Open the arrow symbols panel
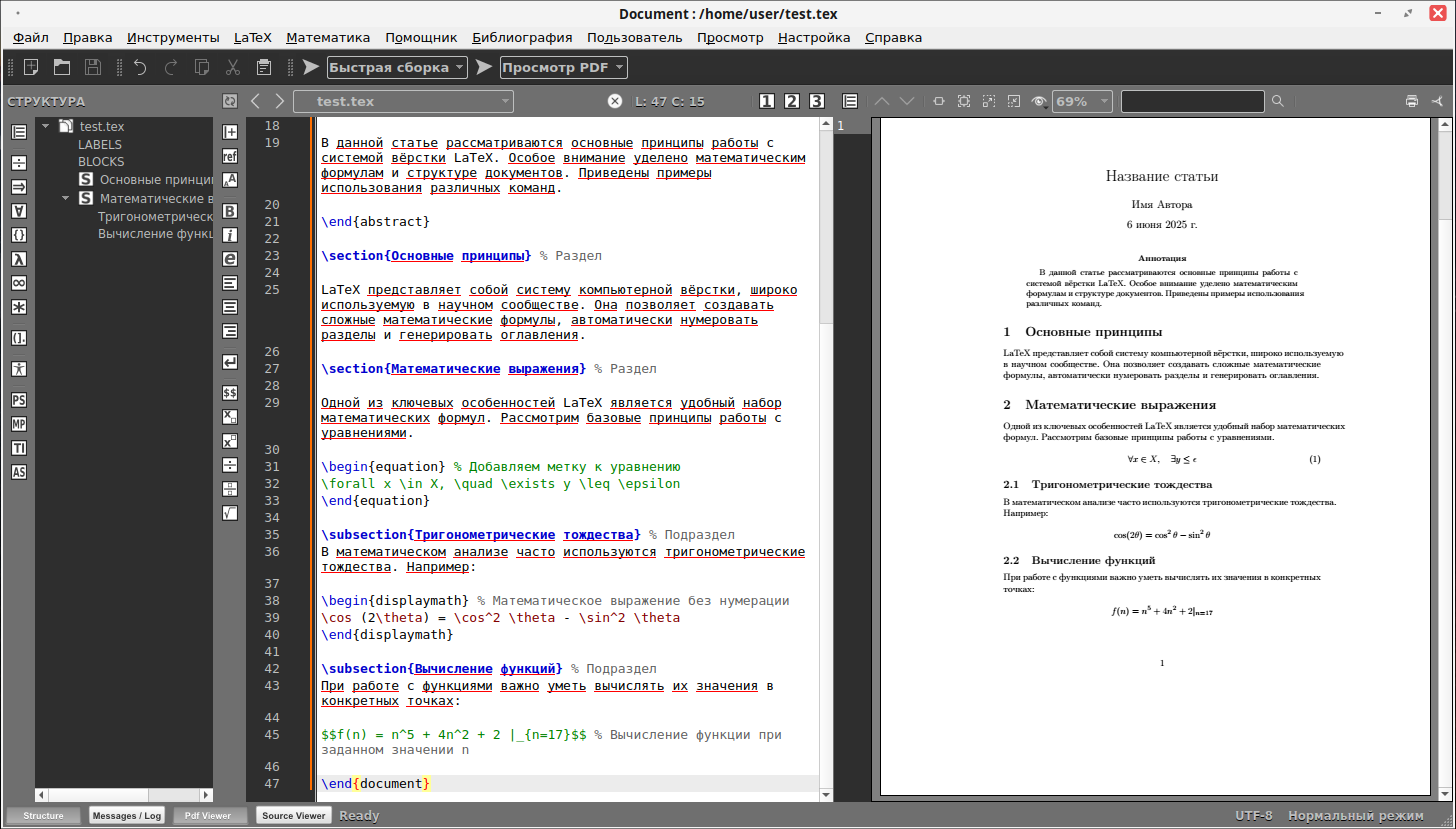This screenshot has width=1456, height=829. [19, 187]
